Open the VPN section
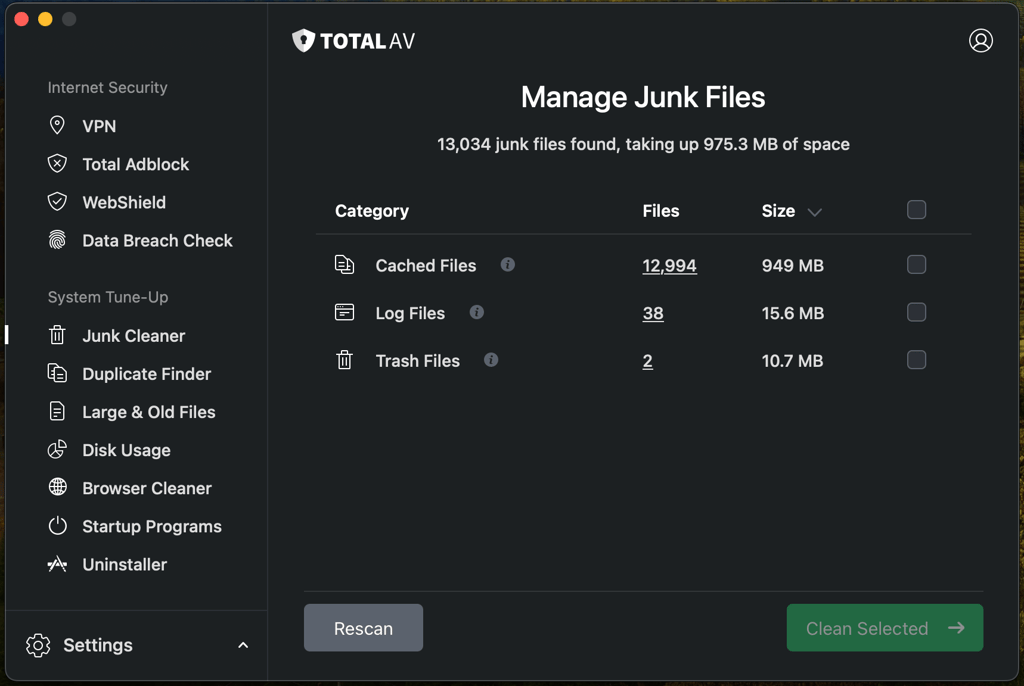The image size is (1024, 686). (99, 126)
